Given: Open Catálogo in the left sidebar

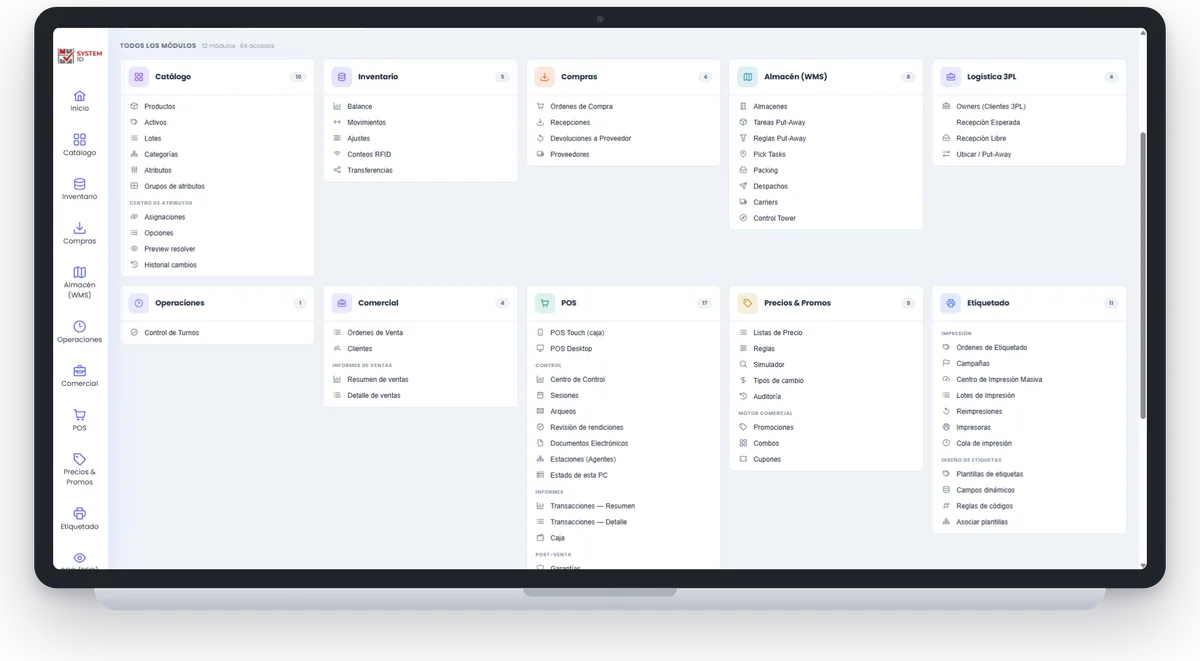Looking at the screenshot, I should pyautogui.click(x=79, y=145).
